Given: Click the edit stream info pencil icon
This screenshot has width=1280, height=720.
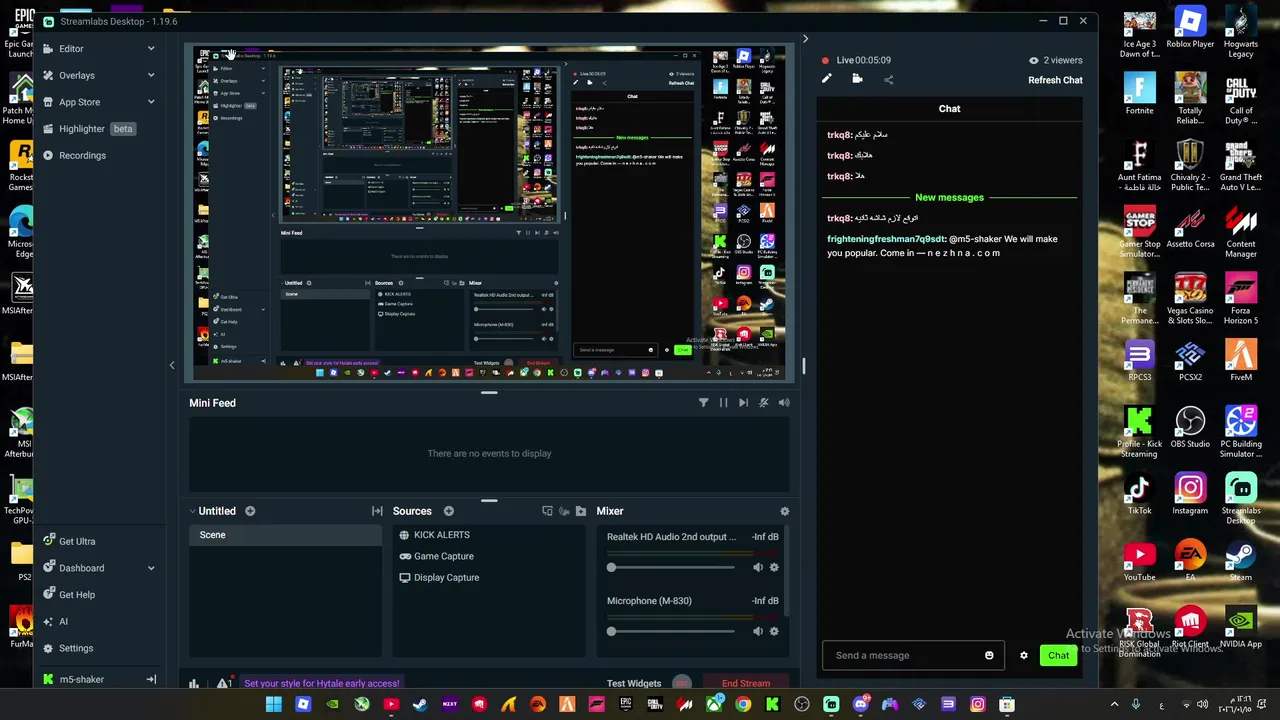Looking at the screenshot, I should [827, 79].
